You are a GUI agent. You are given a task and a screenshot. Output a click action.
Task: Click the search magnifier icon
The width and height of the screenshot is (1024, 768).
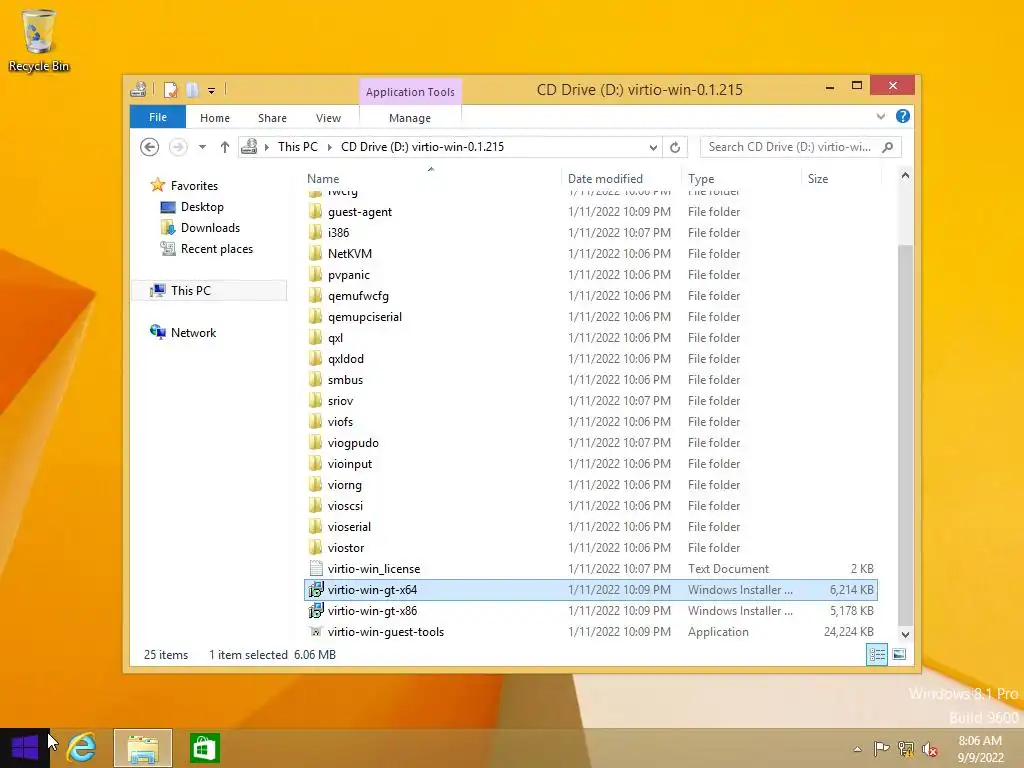[888, 147]
